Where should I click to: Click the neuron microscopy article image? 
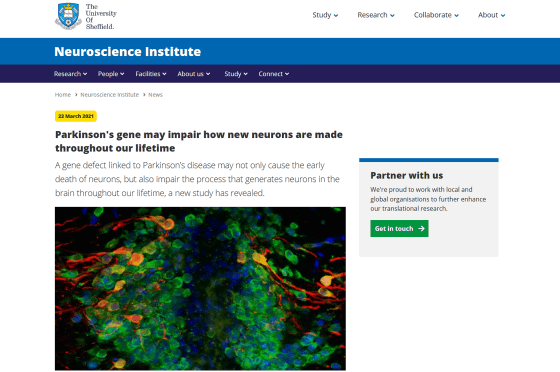[200, 288]
